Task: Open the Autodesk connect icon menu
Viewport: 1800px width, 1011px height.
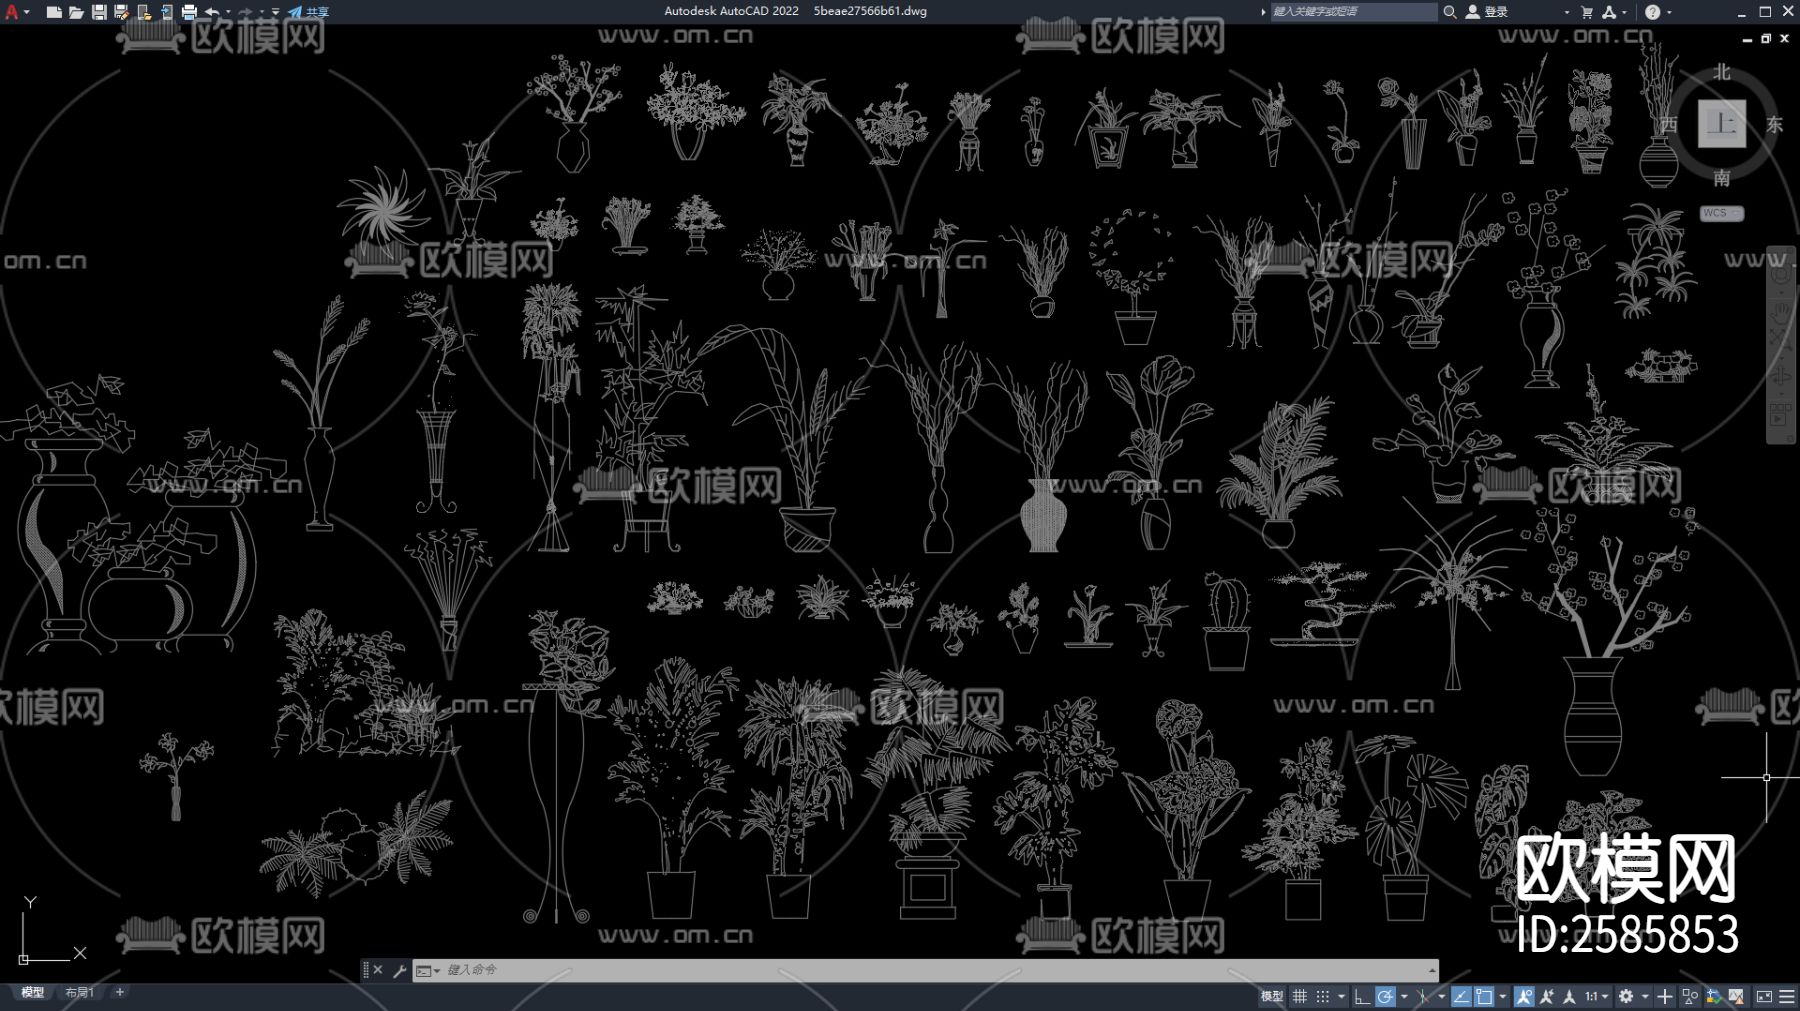Action: click(1609, 12)
